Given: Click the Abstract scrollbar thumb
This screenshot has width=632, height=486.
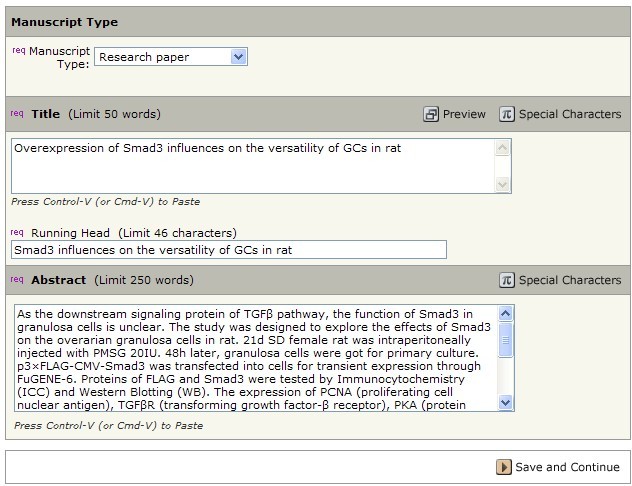Looking at the screenshot, I should (505, 338).
